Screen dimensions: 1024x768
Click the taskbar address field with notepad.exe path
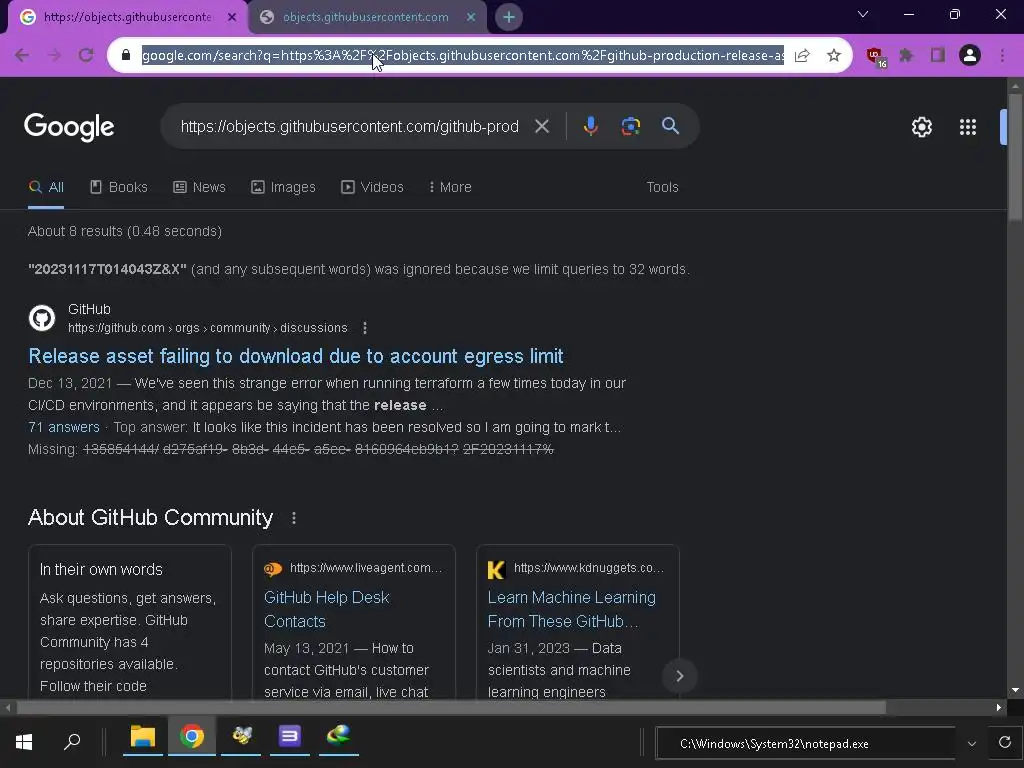tap(805, 744)
